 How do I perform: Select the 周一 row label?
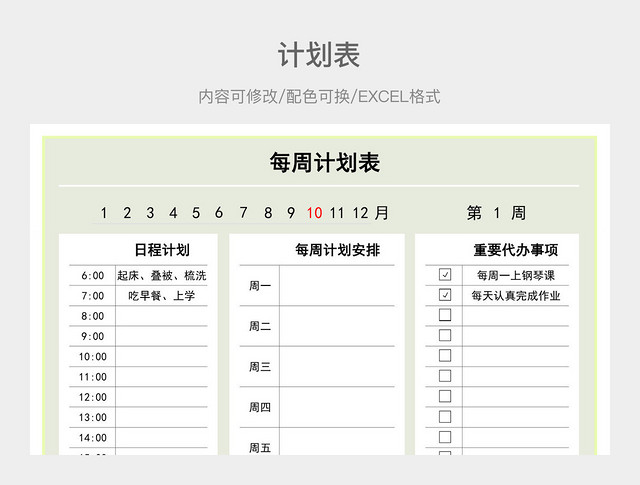260,286
